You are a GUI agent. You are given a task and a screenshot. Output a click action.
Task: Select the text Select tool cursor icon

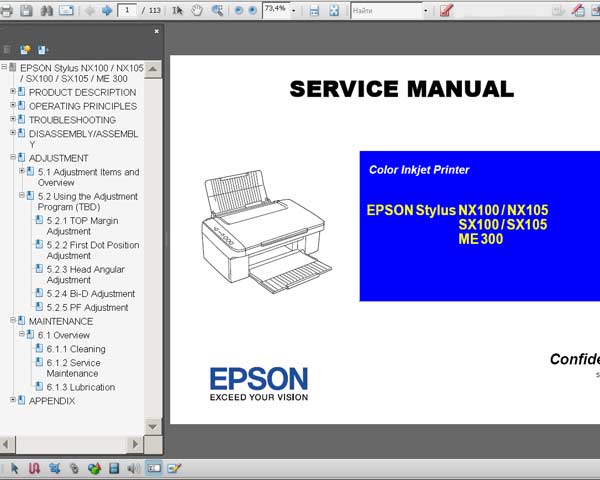[x=177, y=11]
